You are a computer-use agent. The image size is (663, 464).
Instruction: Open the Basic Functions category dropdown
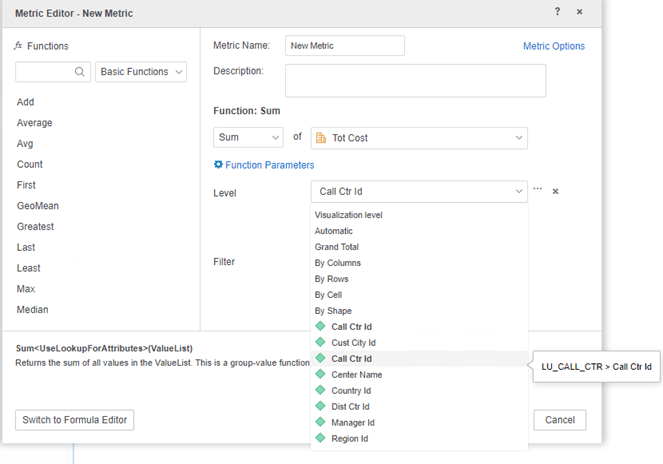[140, 72]
